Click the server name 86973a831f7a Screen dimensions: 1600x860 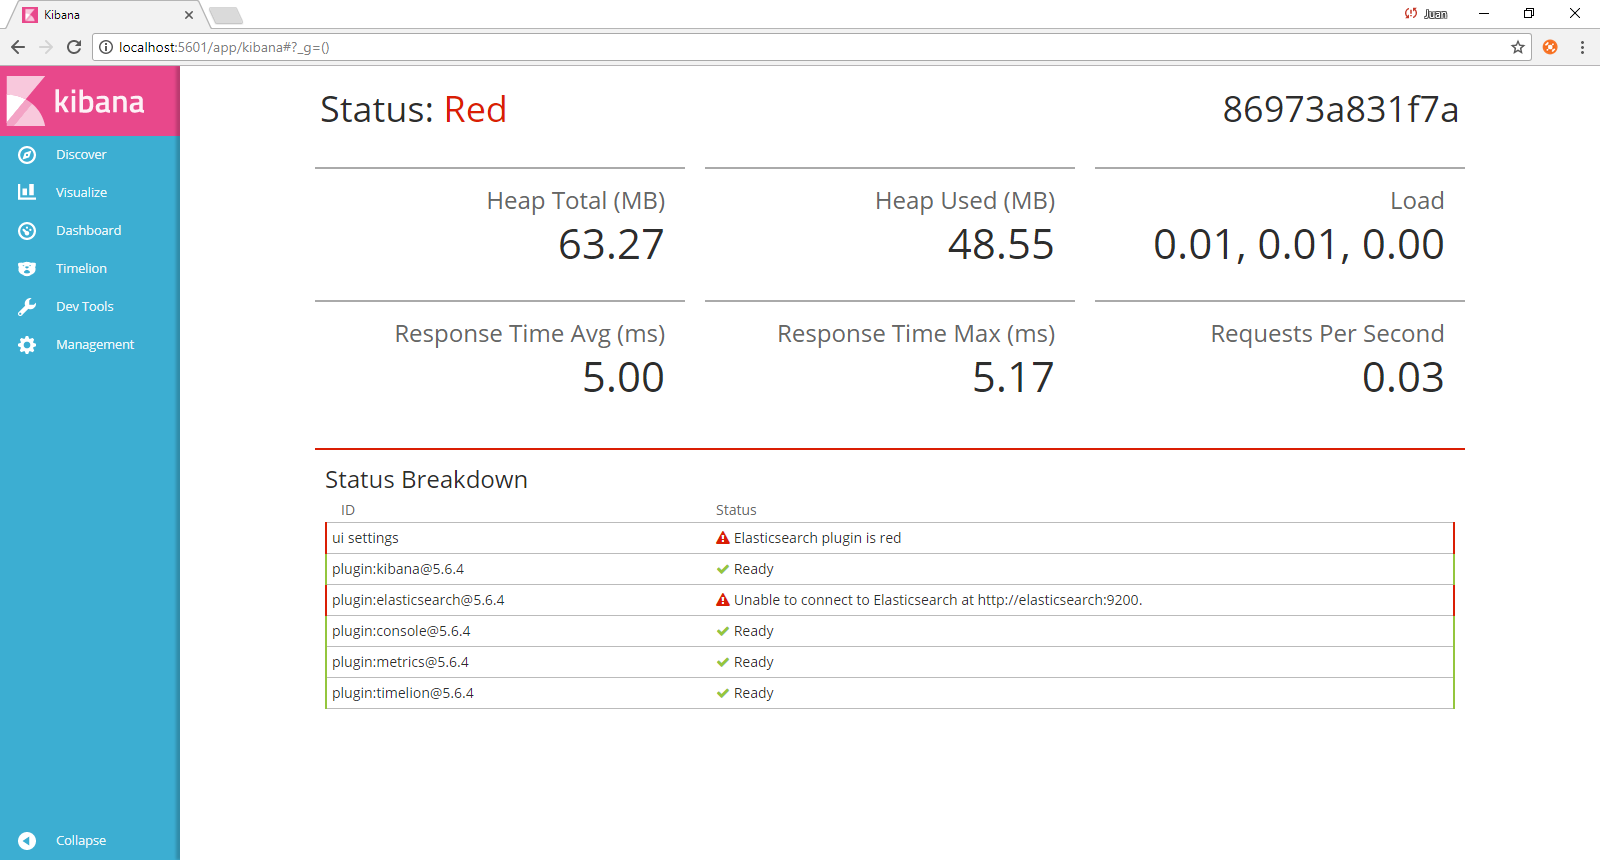pos(1341,109)
